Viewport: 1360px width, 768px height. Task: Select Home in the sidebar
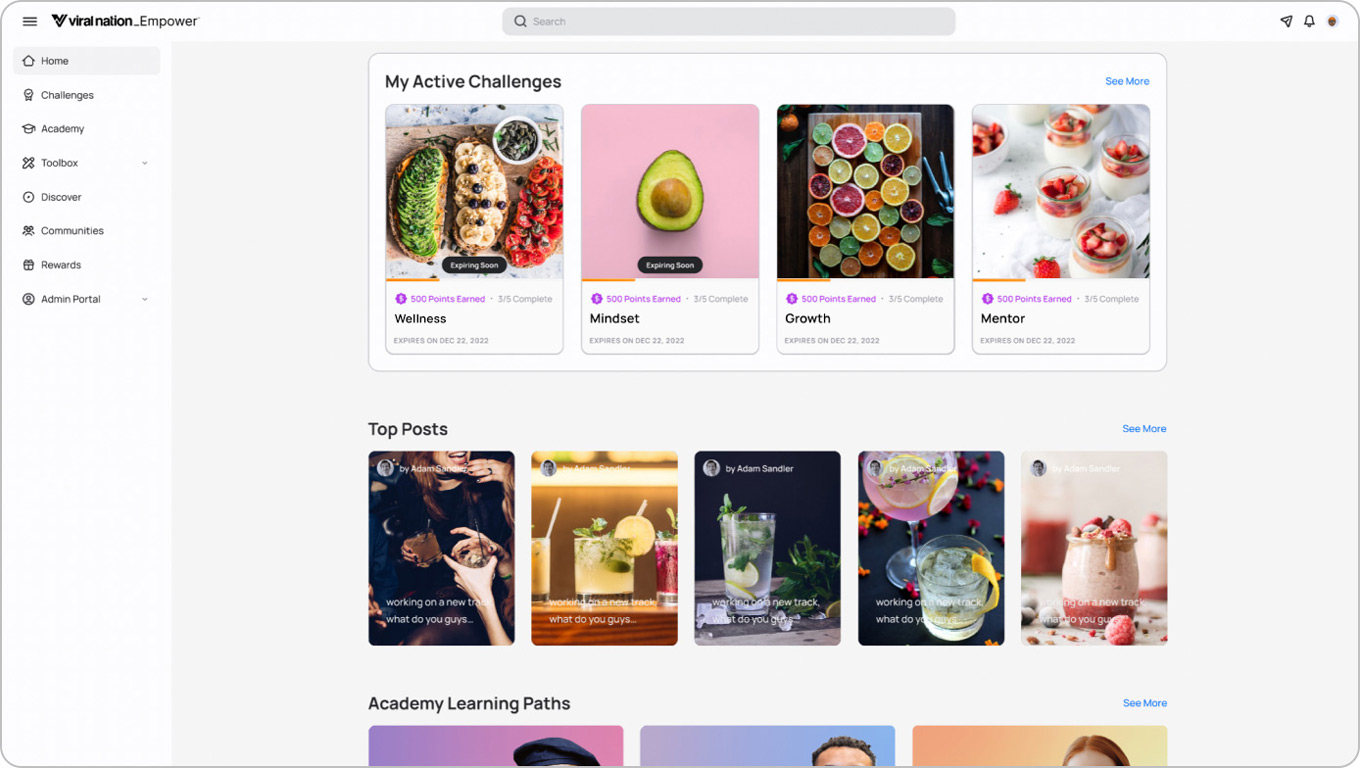pos(87,61)
